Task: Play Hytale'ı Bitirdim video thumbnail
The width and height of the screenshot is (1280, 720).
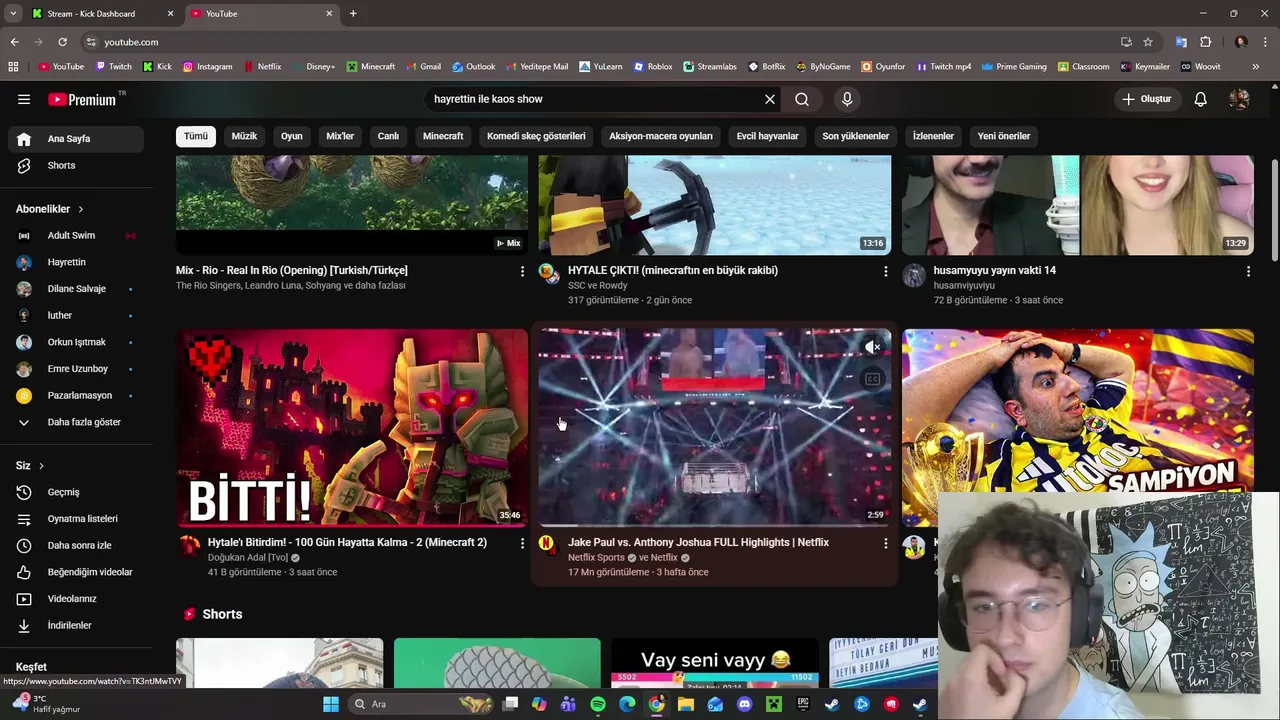Action: click(352, 428)
